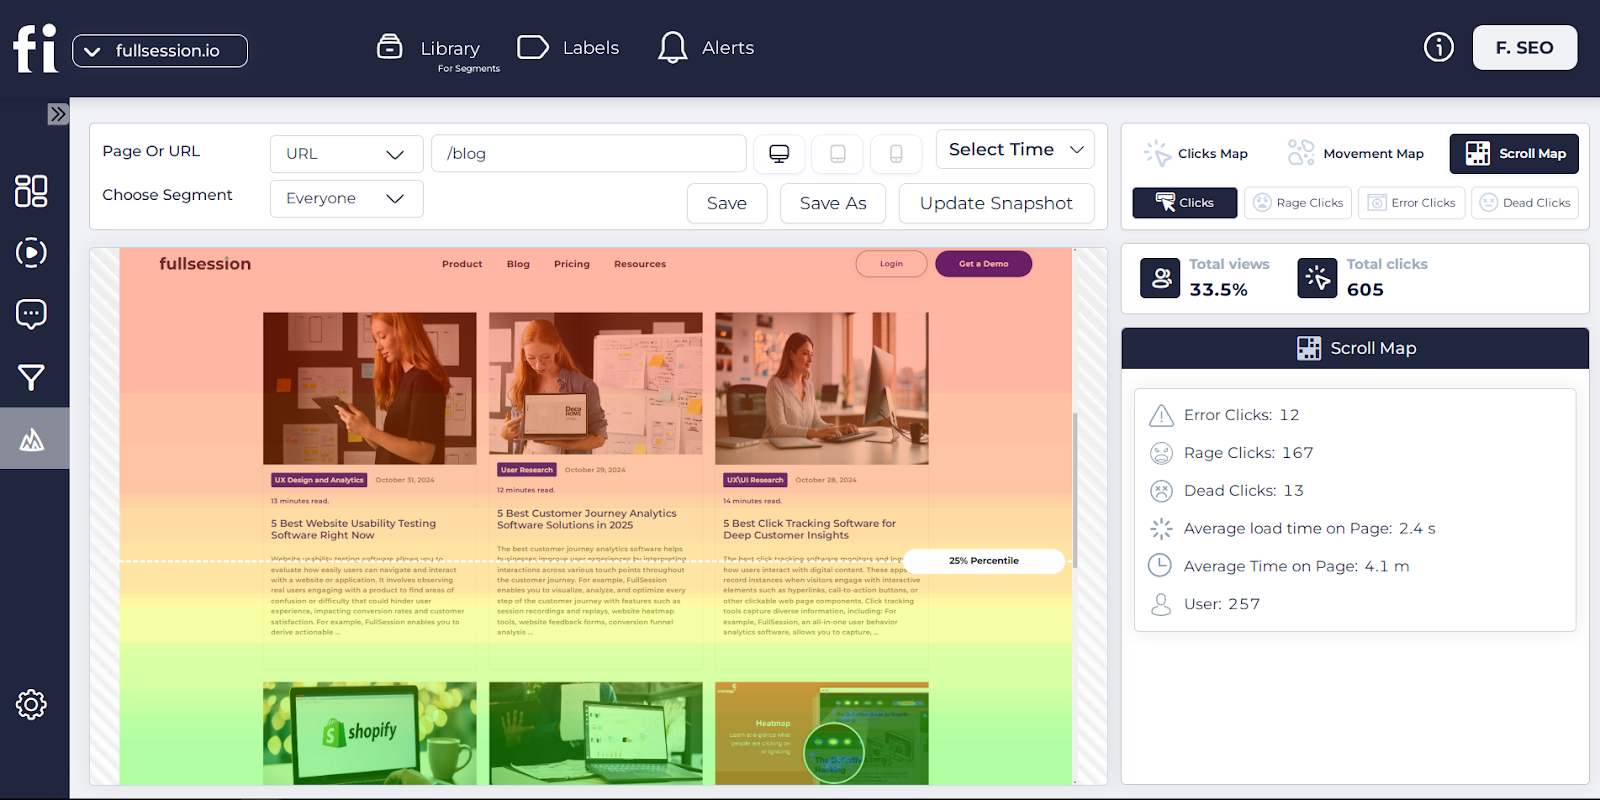1600x800 pixels.
Task: Click the 'UX Design and Analytics' tag
Action: [319, 480]
